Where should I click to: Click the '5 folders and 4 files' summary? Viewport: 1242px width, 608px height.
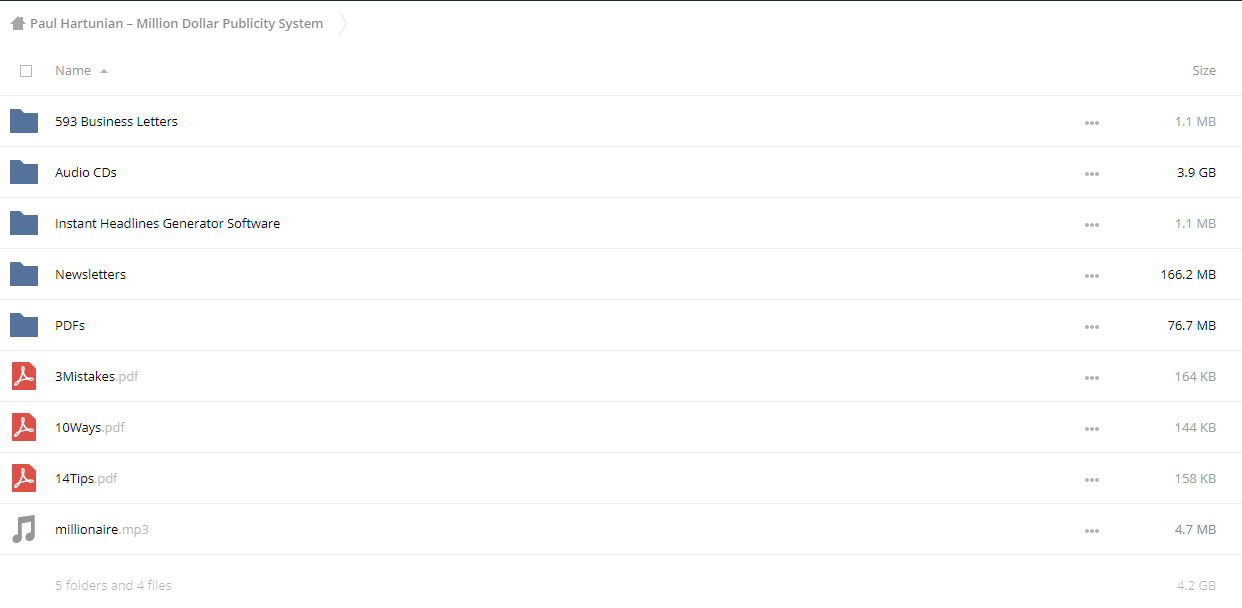click(x=113, y=585)
